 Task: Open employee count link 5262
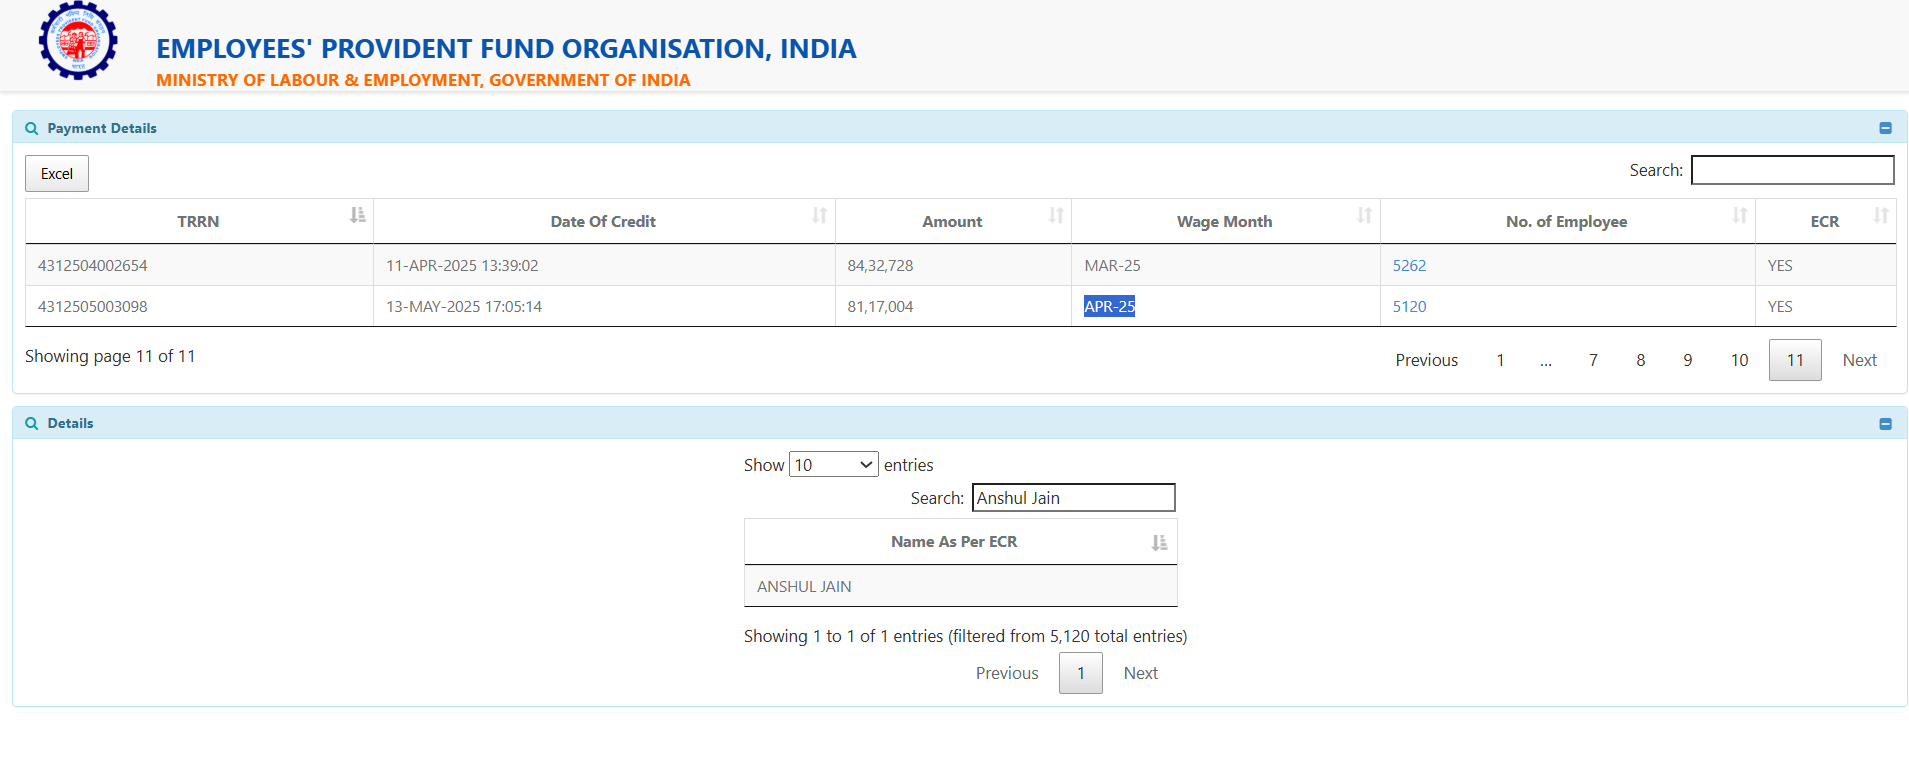click(1409, 266)
